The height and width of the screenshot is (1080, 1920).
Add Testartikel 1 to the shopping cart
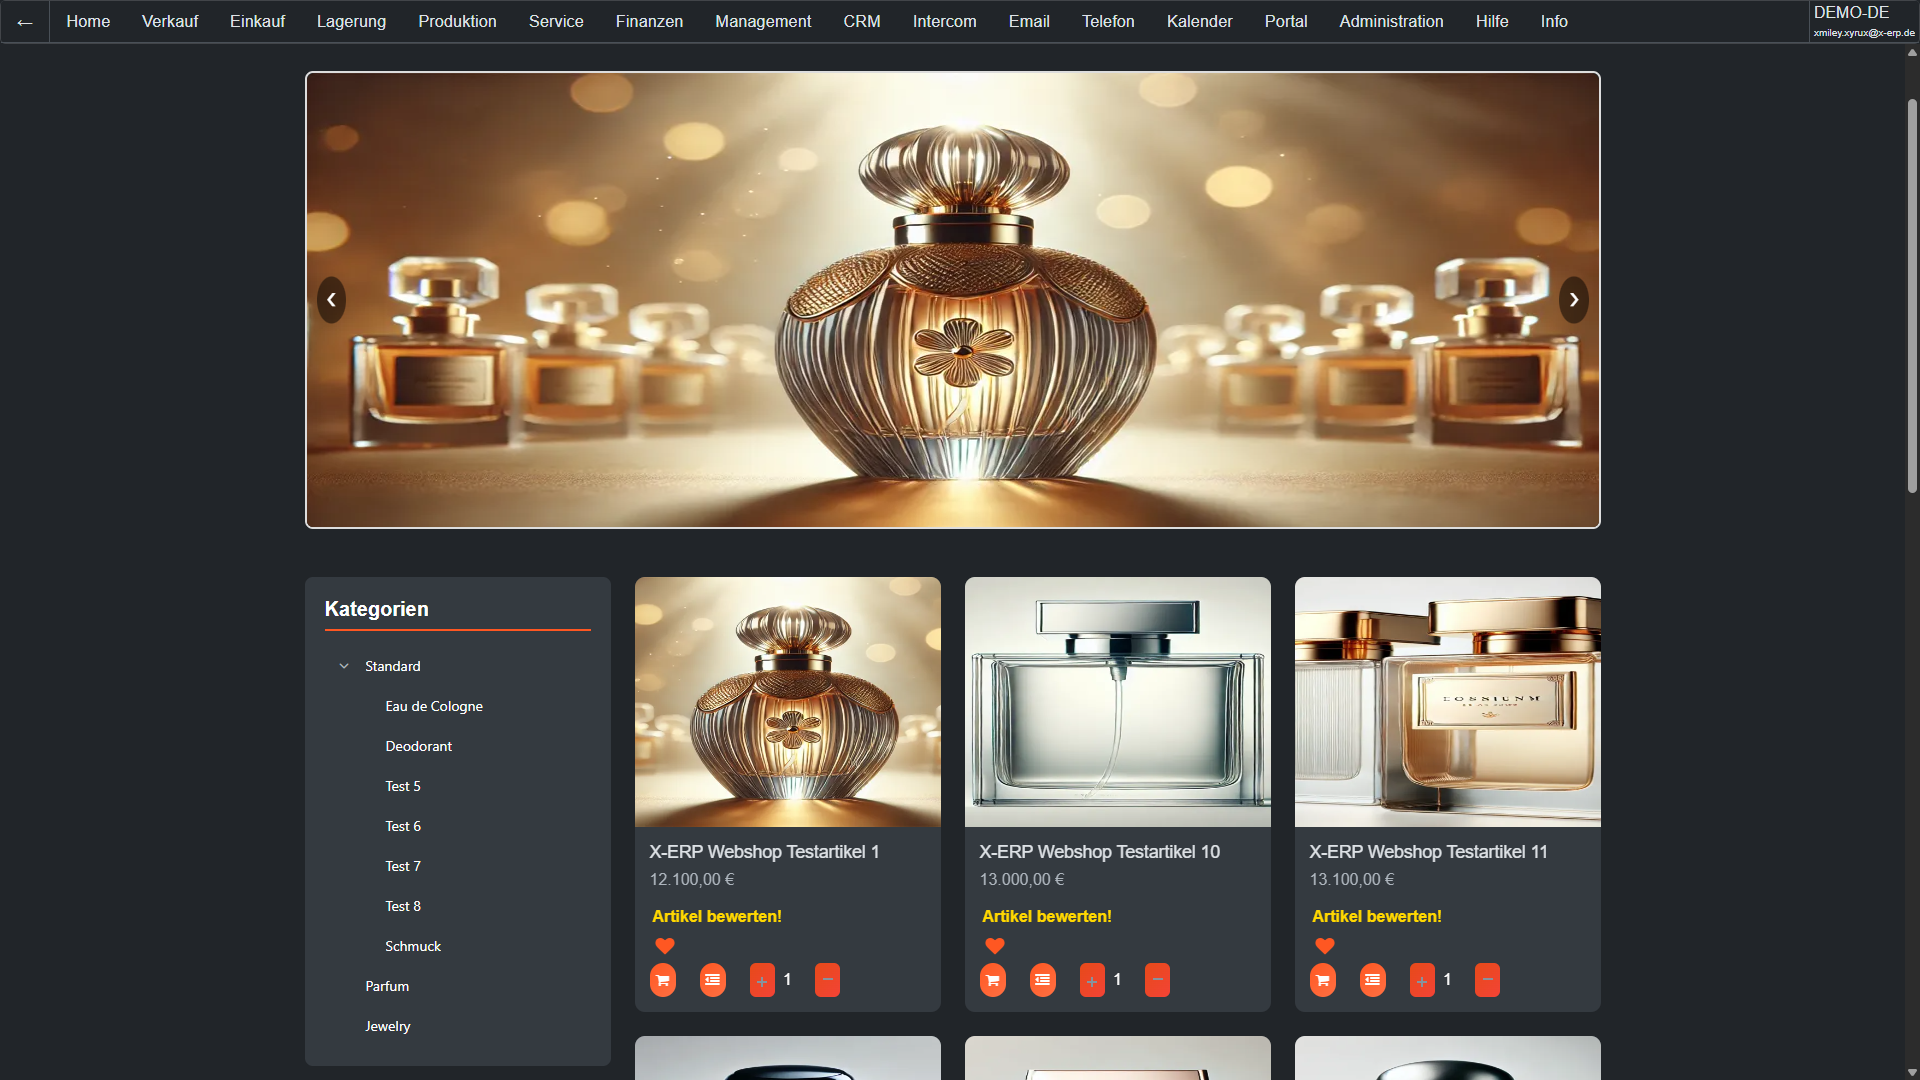[x=662, y=980]
